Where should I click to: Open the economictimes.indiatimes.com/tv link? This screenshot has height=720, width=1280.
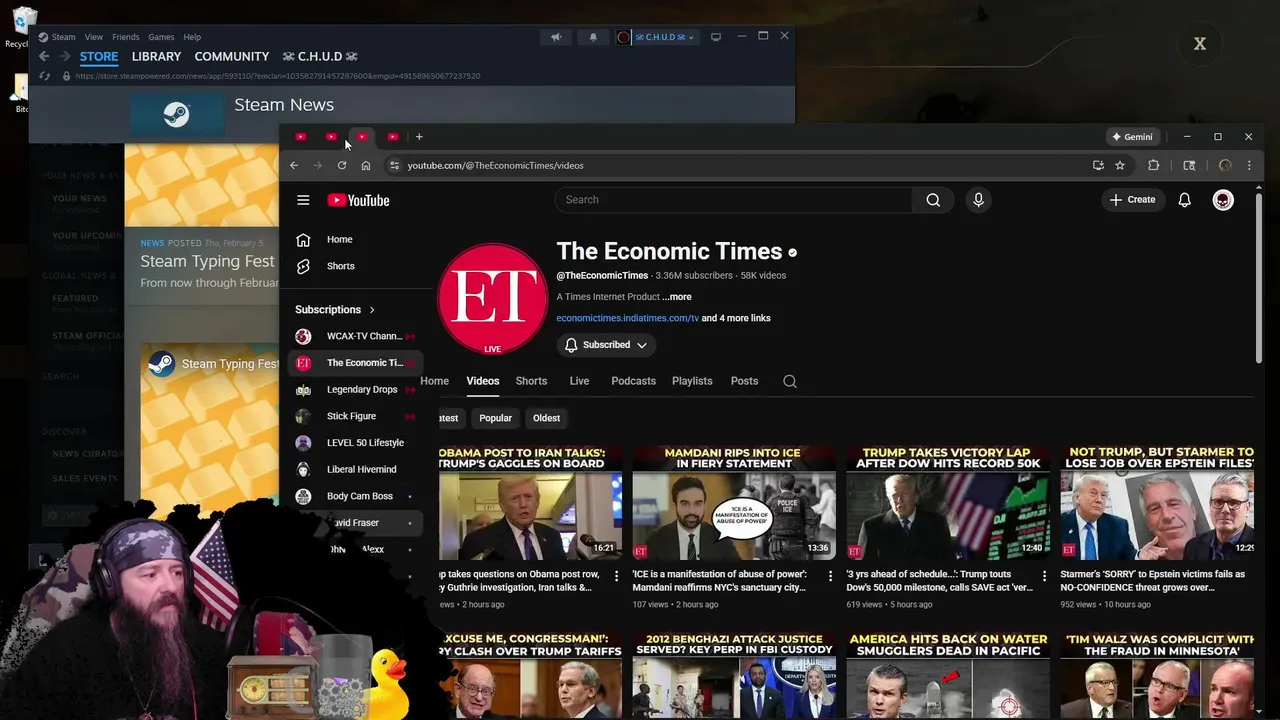pyautogui.click(x=627, y=318)
